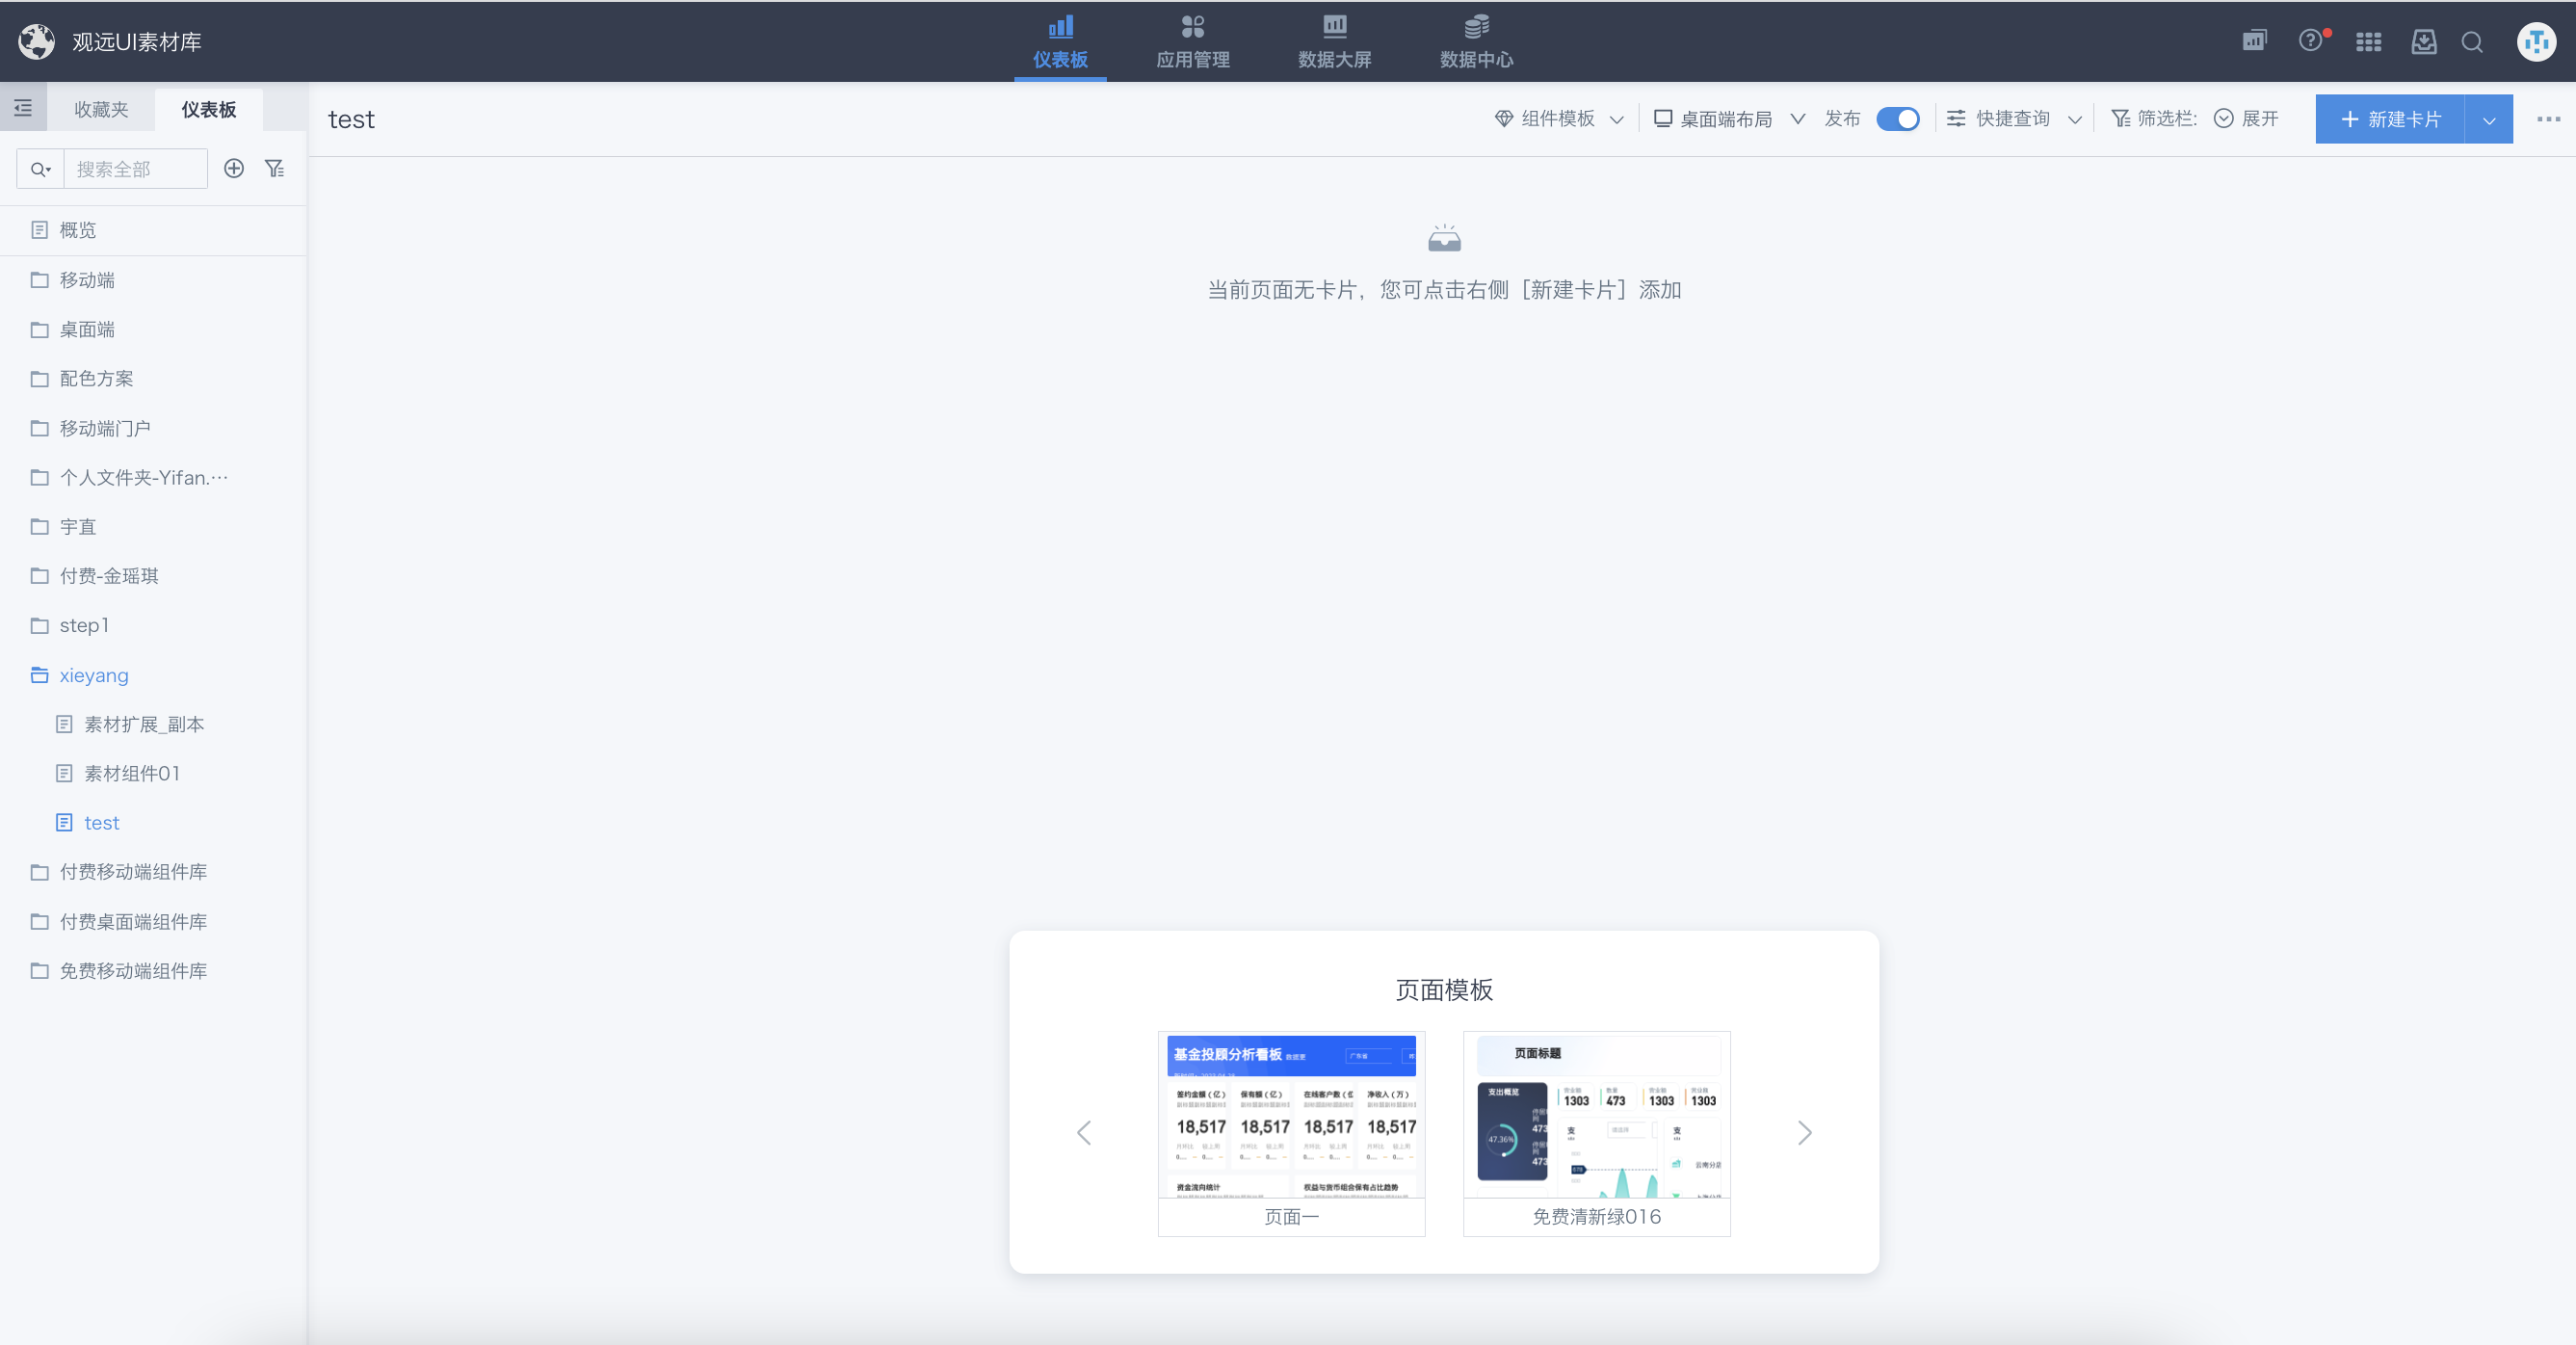Open the 组件模板 dropdown

pyautogui.click(x=1558, y=119)
